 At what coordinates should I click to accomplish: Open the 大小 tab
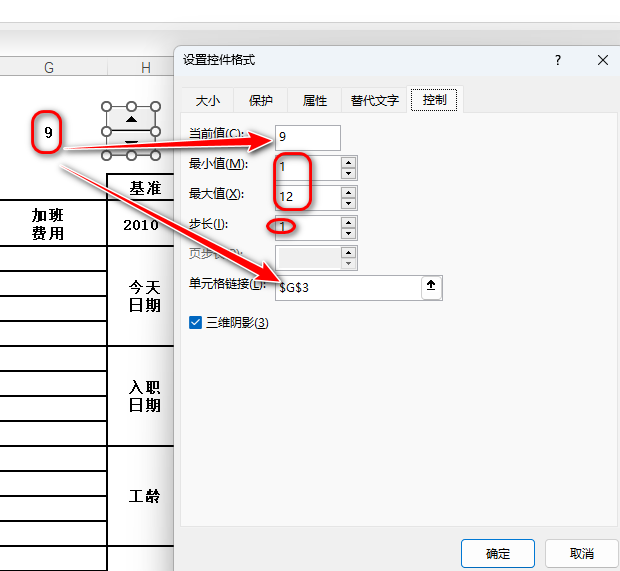(208, 100)
